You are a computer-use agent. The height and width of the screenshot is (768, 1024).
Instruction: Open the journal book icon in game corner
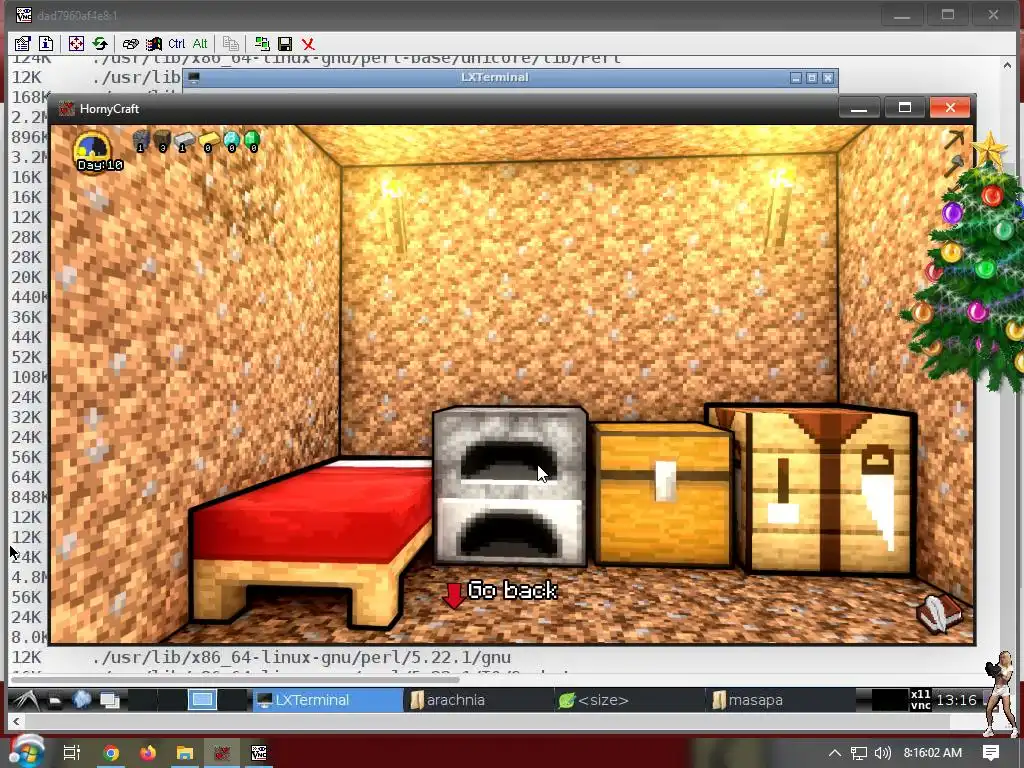(938, 613)
